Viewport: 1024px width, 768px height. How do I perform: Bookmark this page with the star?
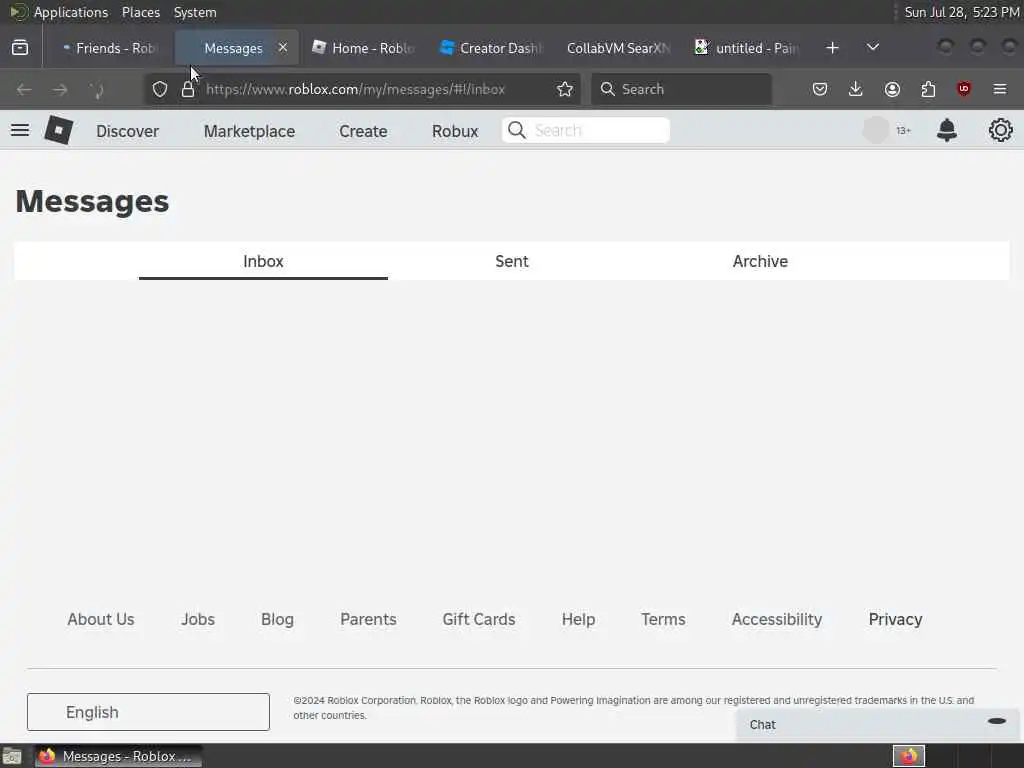click(565, 89)
